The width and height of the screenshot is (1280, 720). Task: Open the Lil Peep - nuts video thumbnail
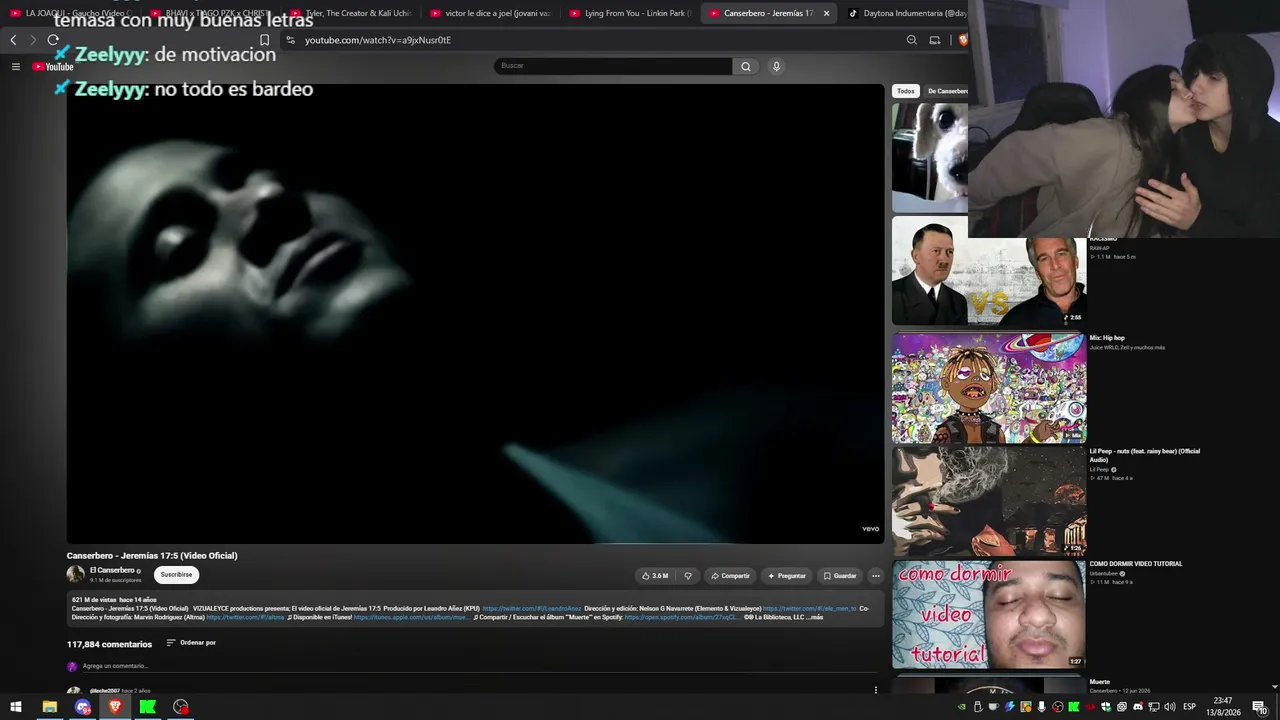pyautogui.click(x=989, y=501)
